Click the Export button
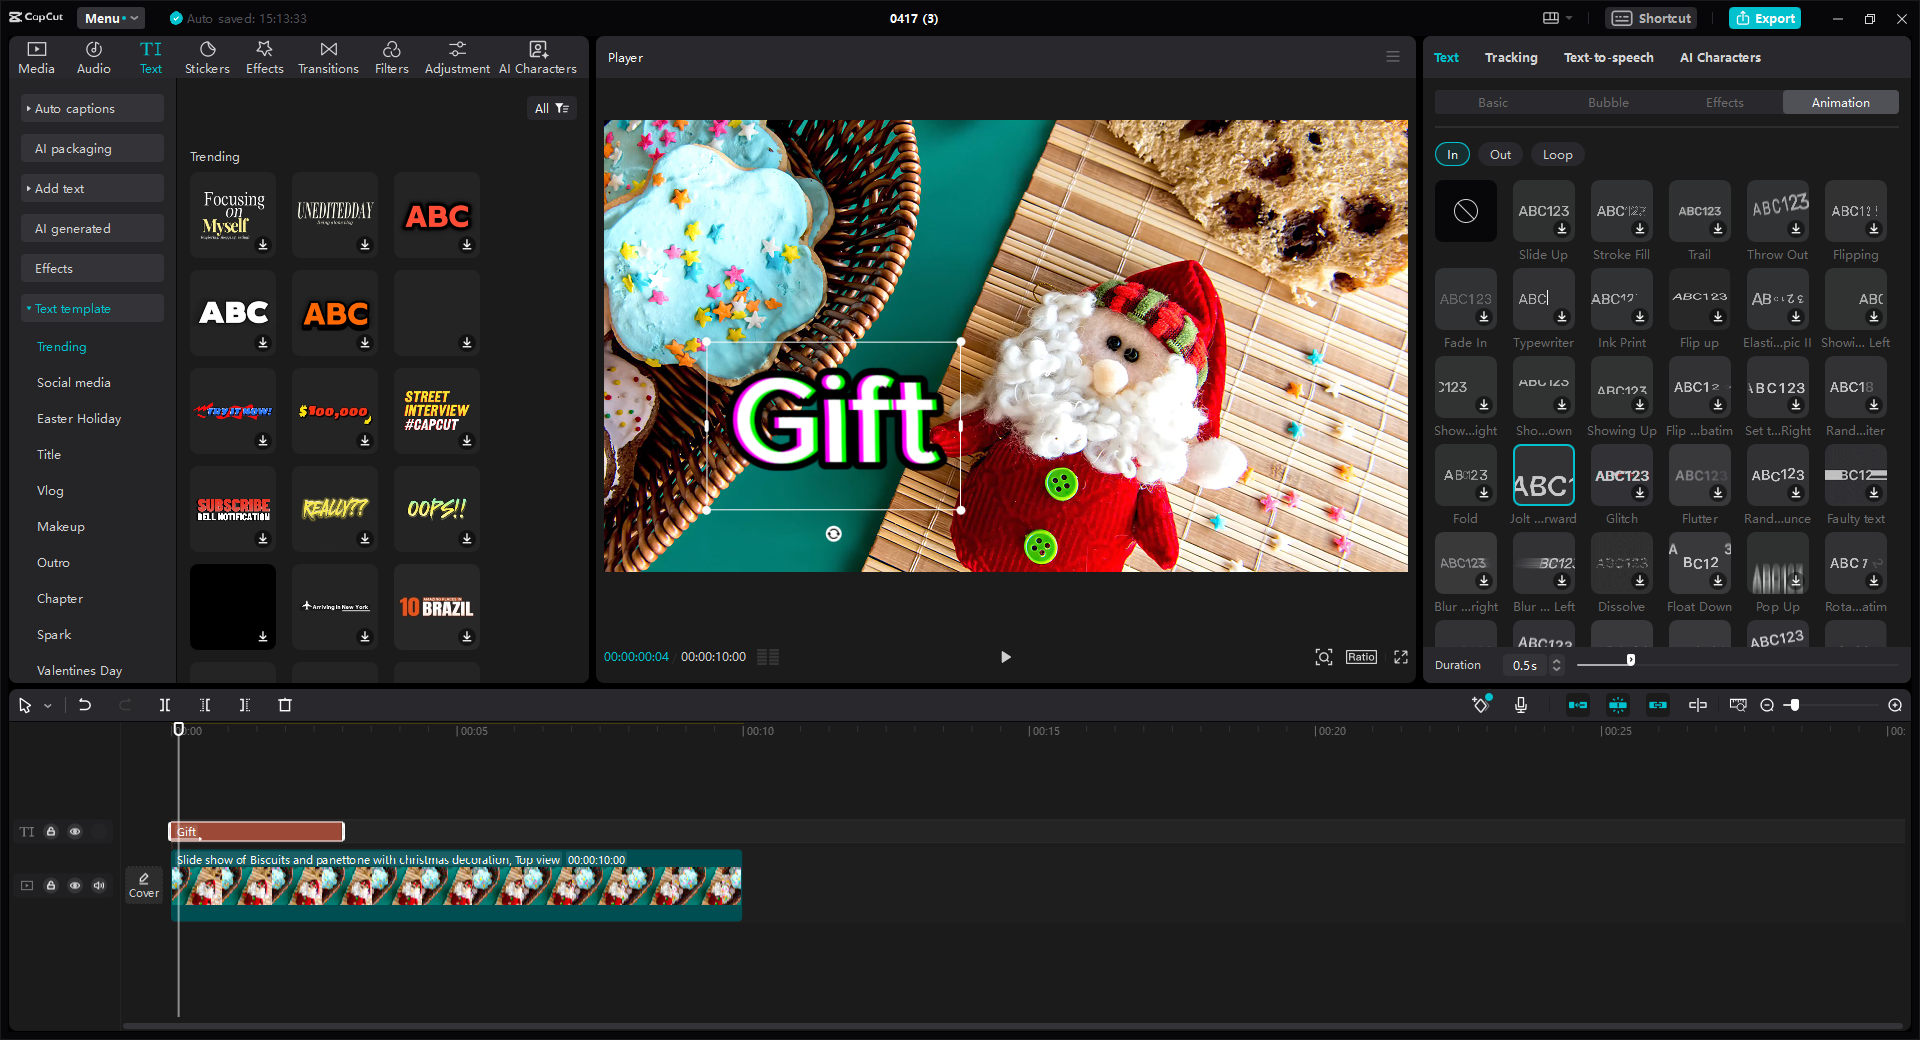Viewport: 1920px width, 1040px height. click(x=1764, y=18)
